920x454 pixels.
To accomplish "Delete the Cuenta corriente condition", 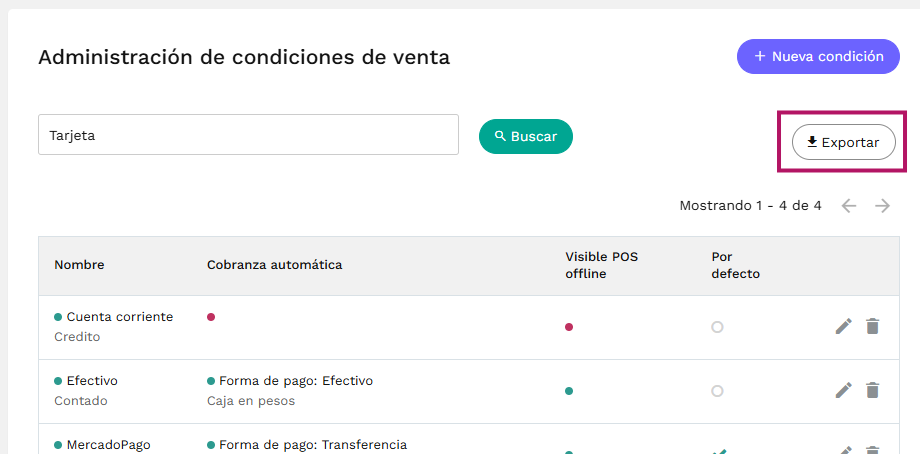I will tap(872, 326).
